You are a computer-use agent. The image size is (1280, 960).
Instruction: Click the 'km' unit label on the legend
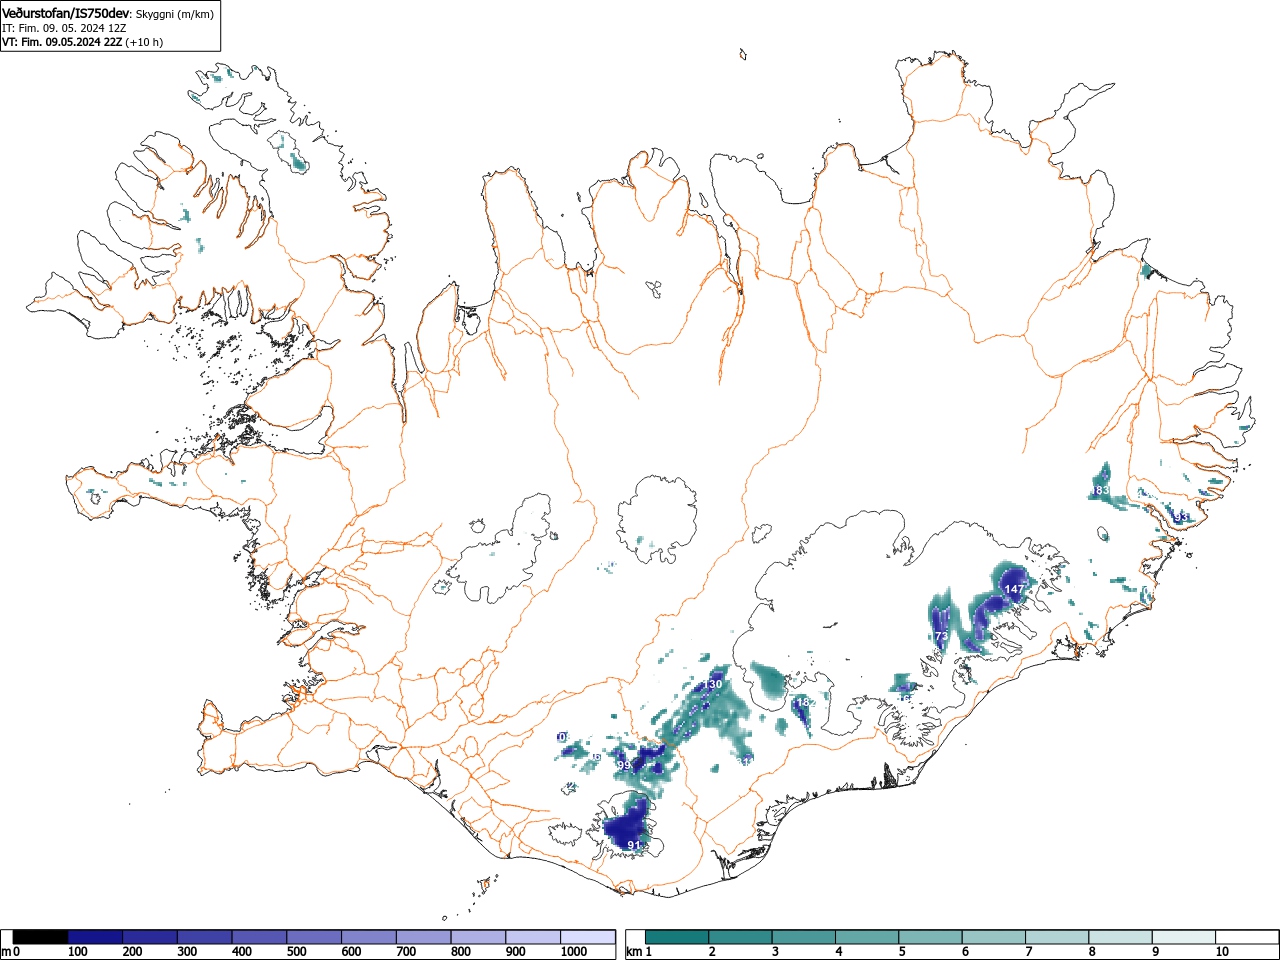pyautogui.click(x=634, y=952)
